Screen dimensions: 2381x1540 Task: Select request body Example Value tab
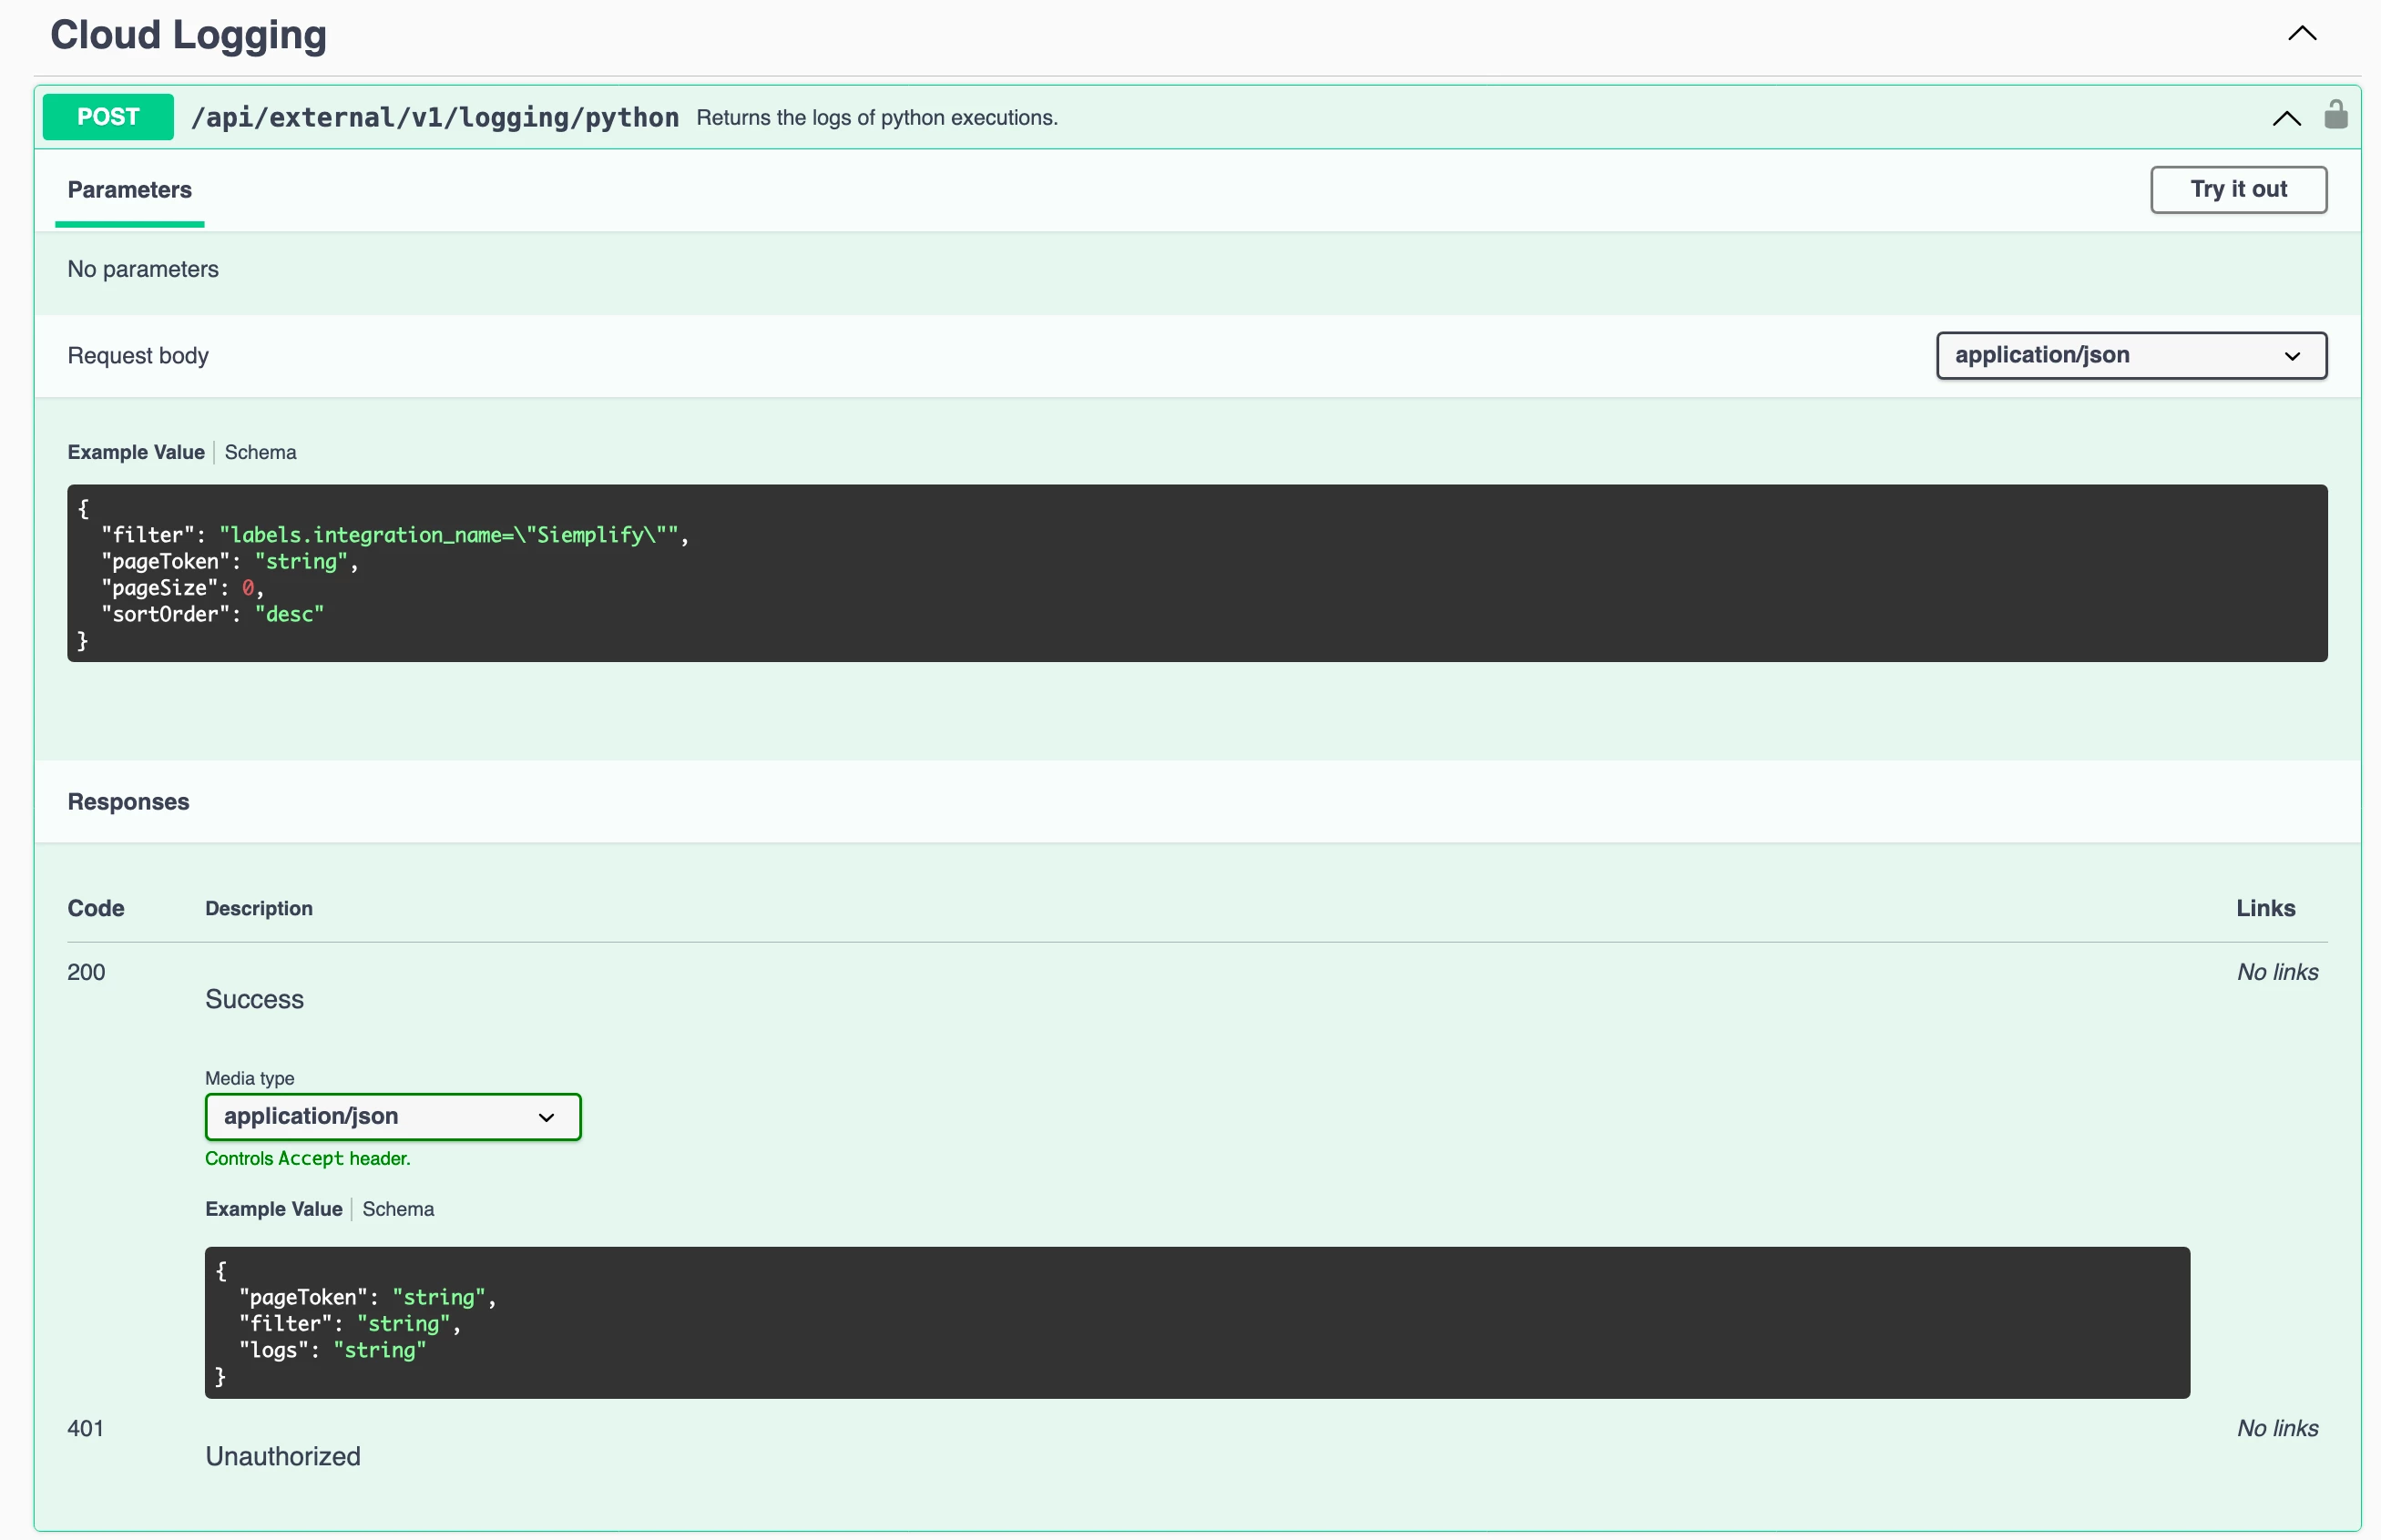136,452
